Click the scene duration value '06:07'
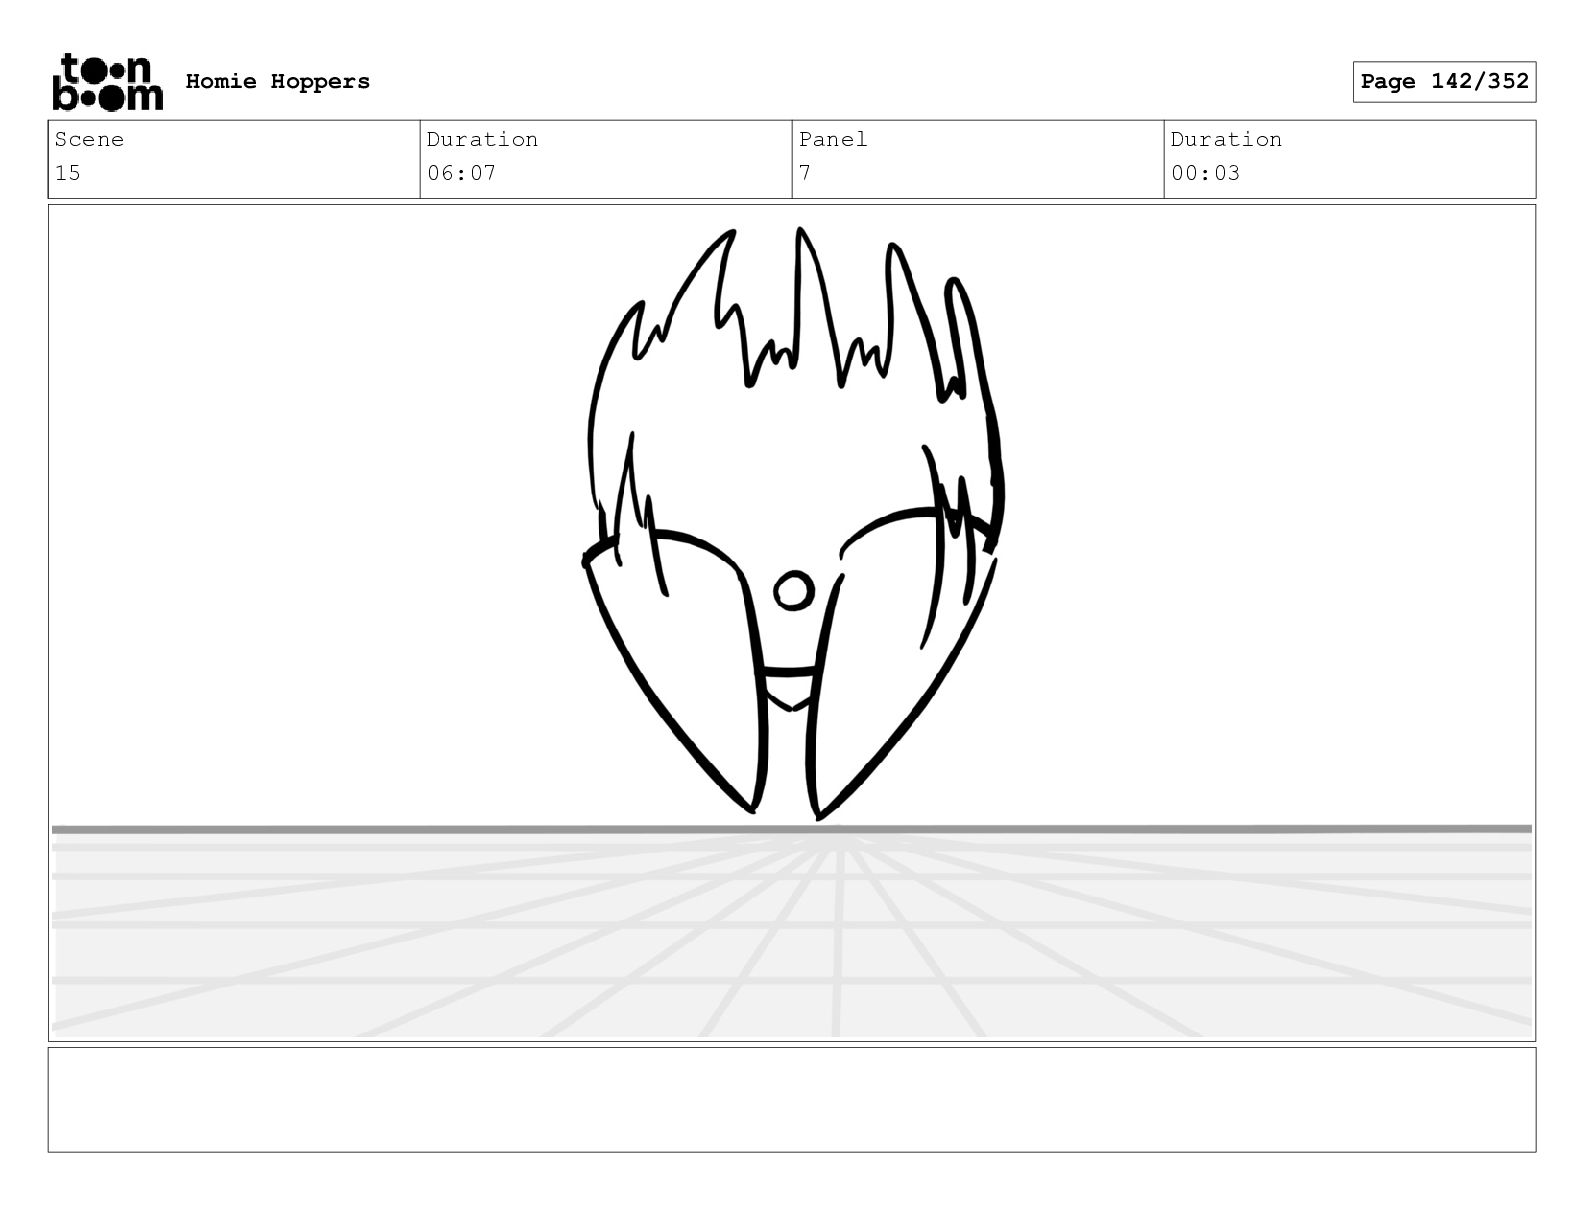The image size is (1584, 1224). [461, 173]
